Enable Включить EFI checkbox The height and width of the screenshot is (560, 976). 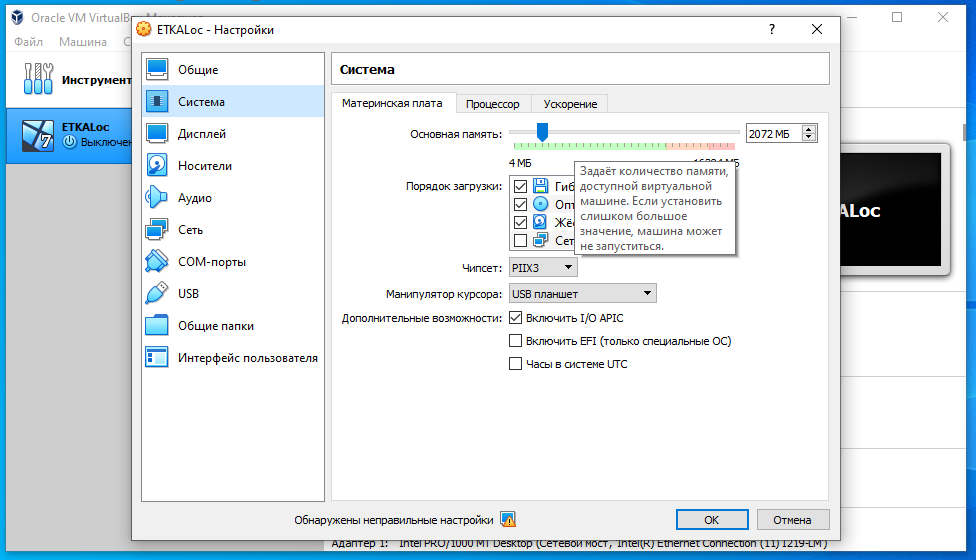515,341
